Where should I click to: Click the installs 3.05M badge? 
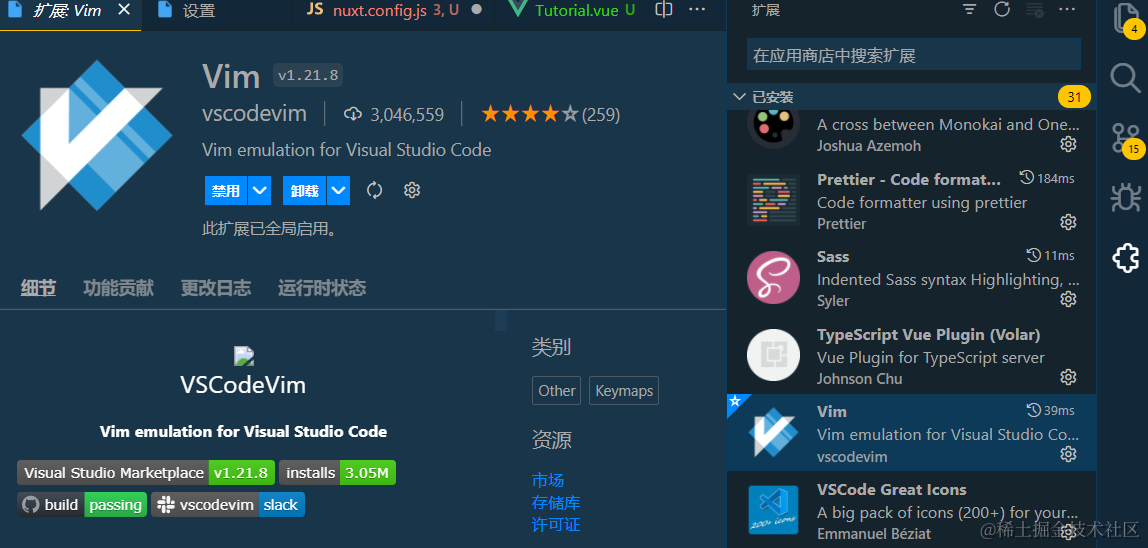(x=338, y=473)
